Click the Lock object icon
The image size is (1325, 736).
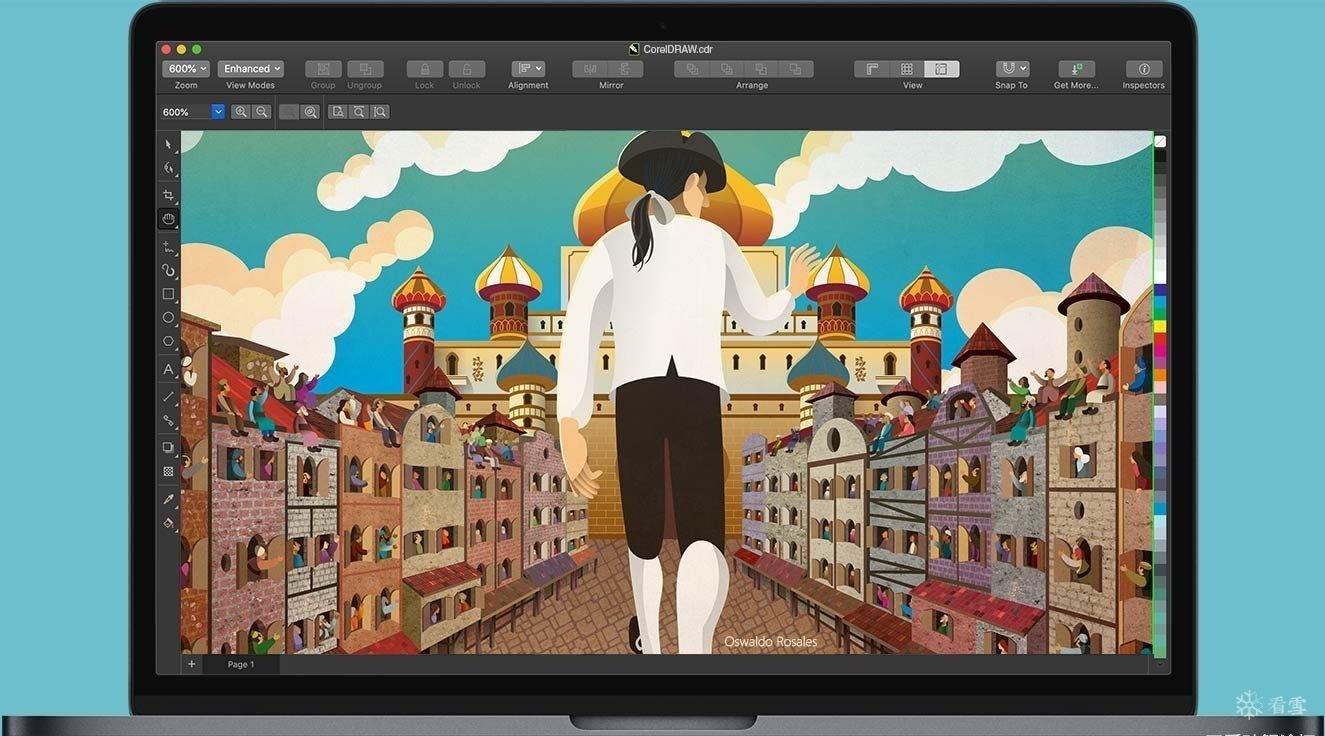point(425,69)
